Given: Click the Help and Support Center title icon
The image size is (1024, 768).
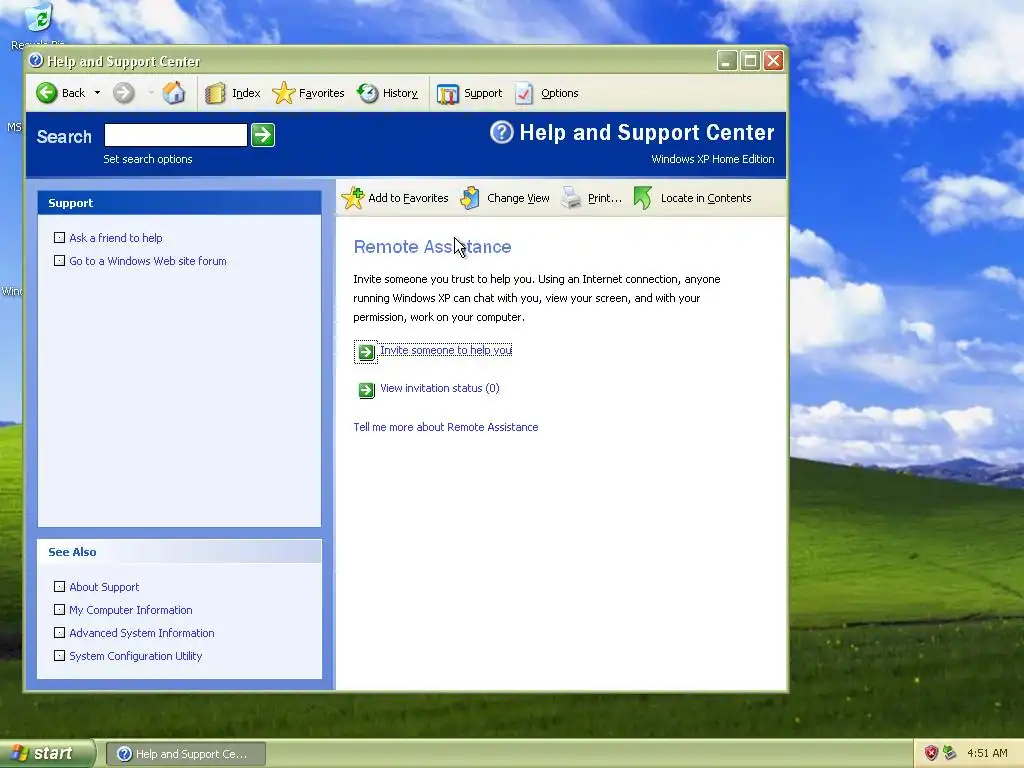Looking at the screenshot, I should click(36, 61).
